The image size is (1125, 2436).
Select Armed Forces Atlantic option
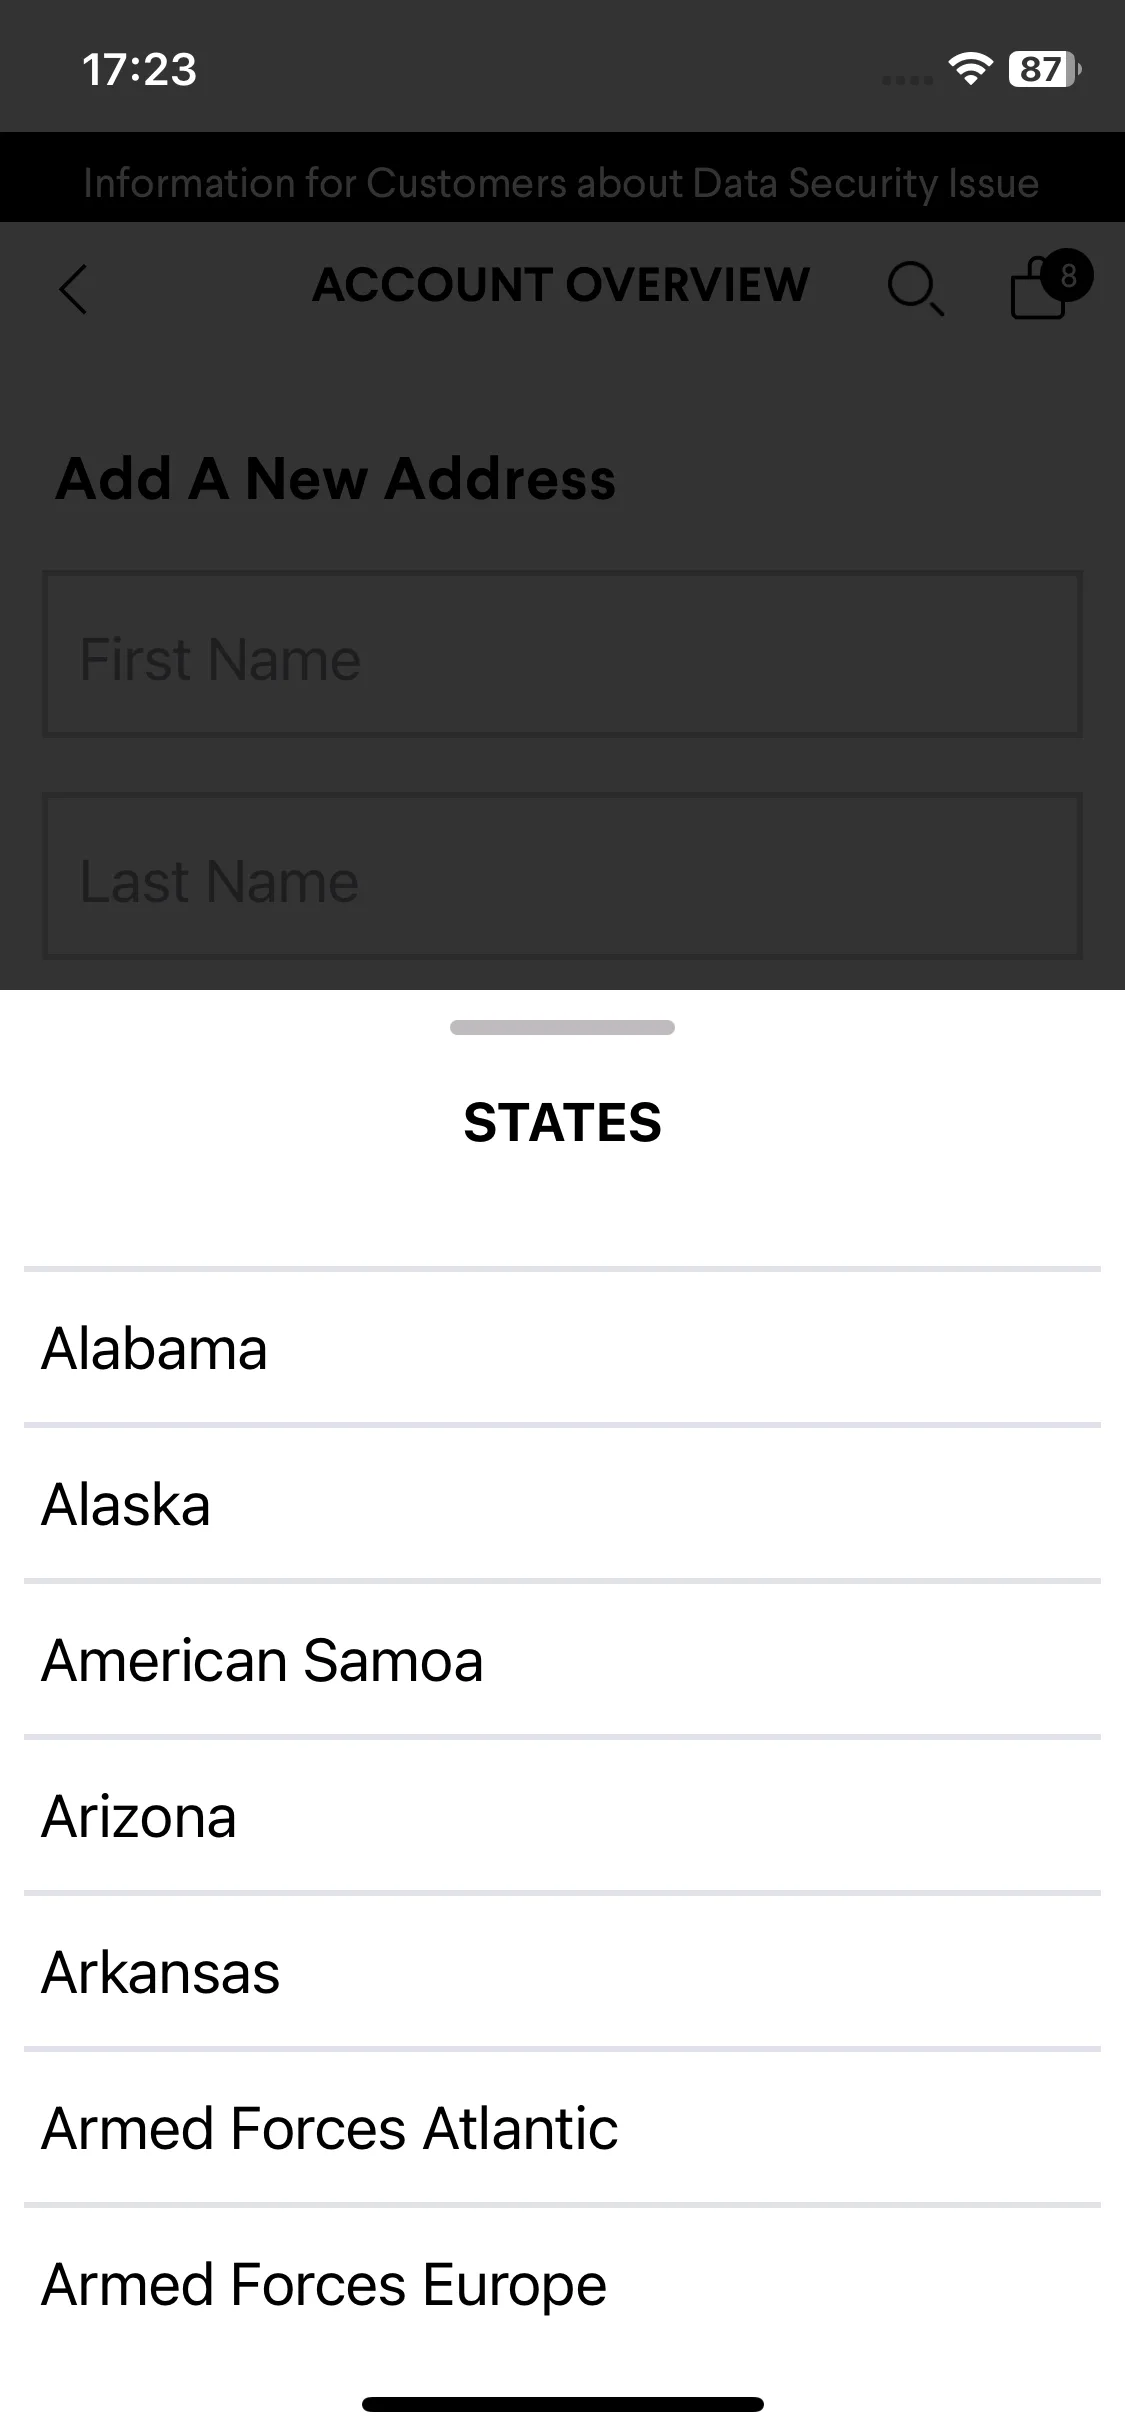pyautogui.click(x=562, y=2128)
